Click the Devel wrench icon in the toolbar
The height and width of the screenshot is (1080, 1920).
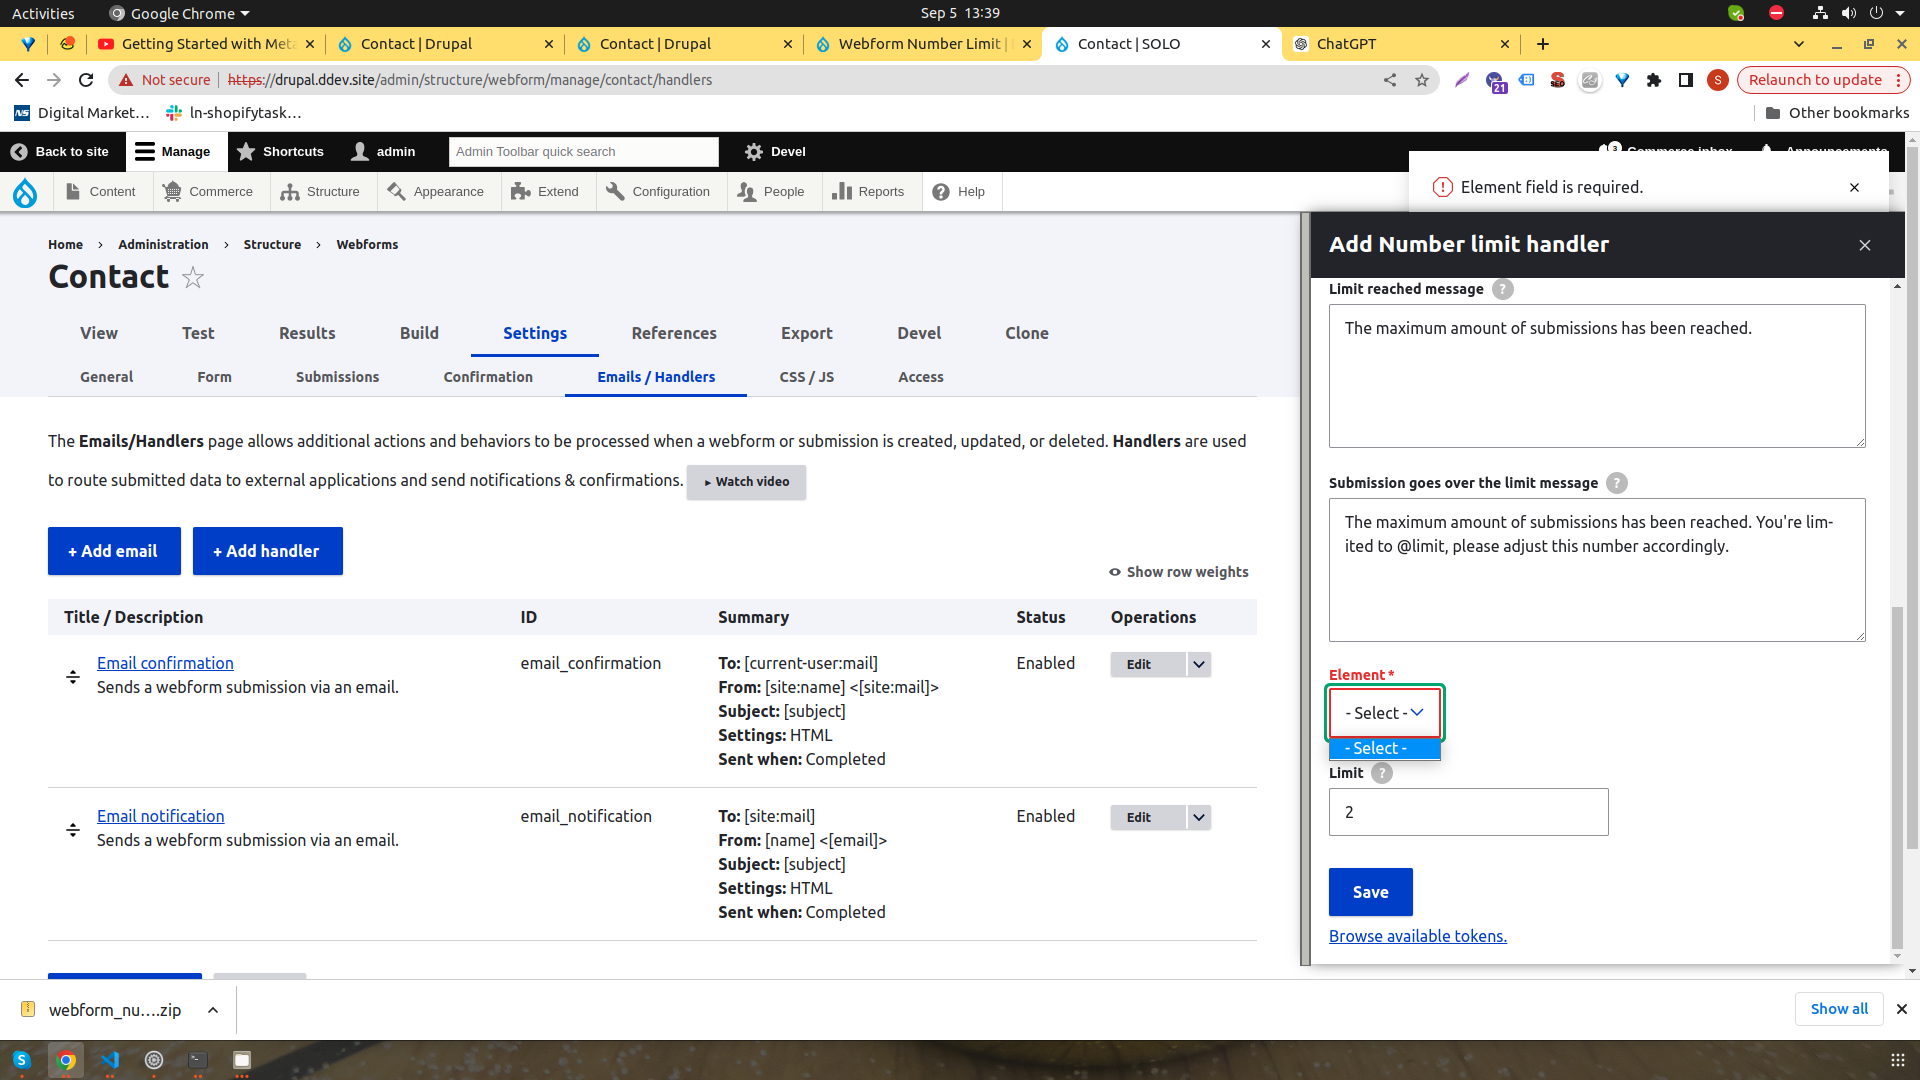pyautogui.click(x=753, y=151)
